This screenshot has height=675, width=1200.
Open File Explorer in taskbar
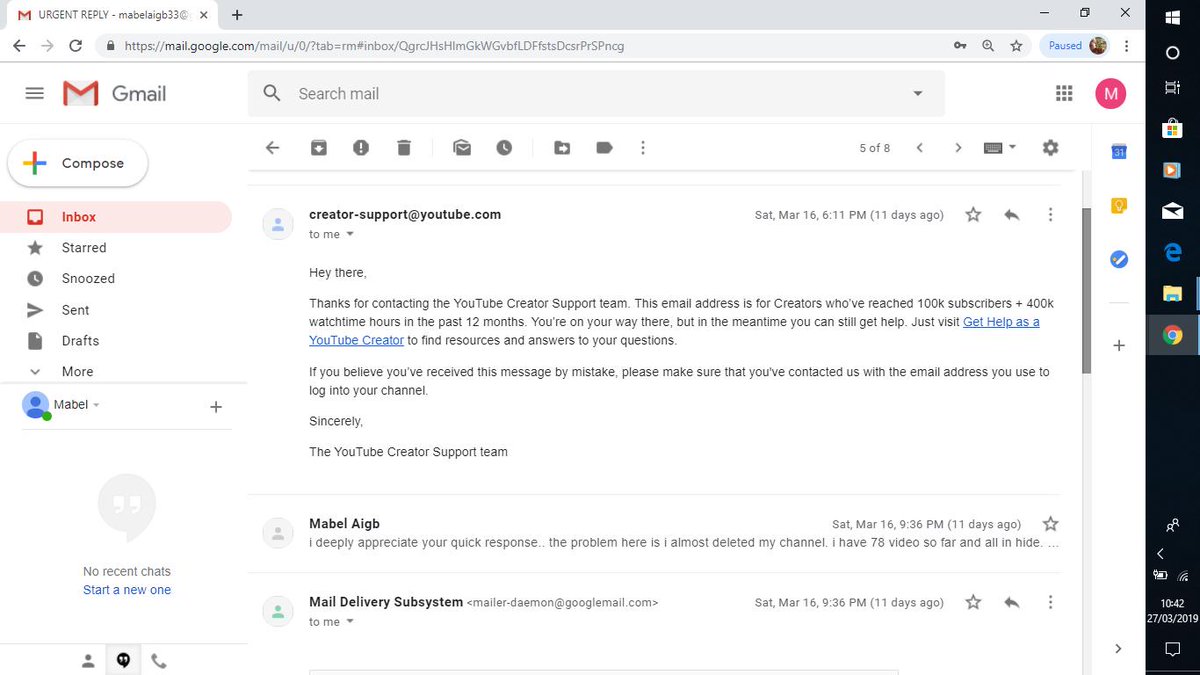point(1173,293)
